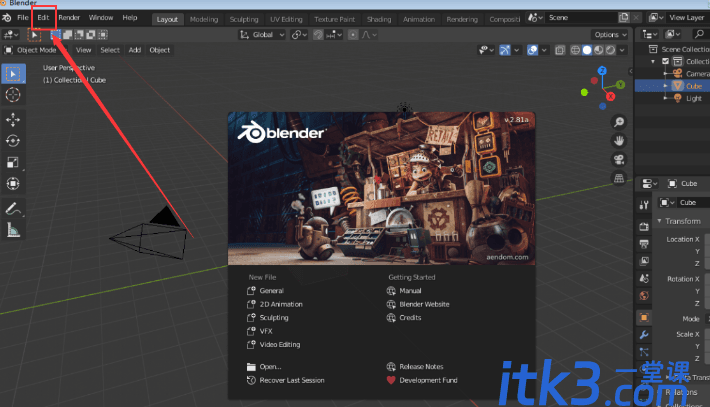Open the Tool properties tab icon
The height and width of the screenshot is (407, 710).
pyautogui.click(x=644, y=205)
